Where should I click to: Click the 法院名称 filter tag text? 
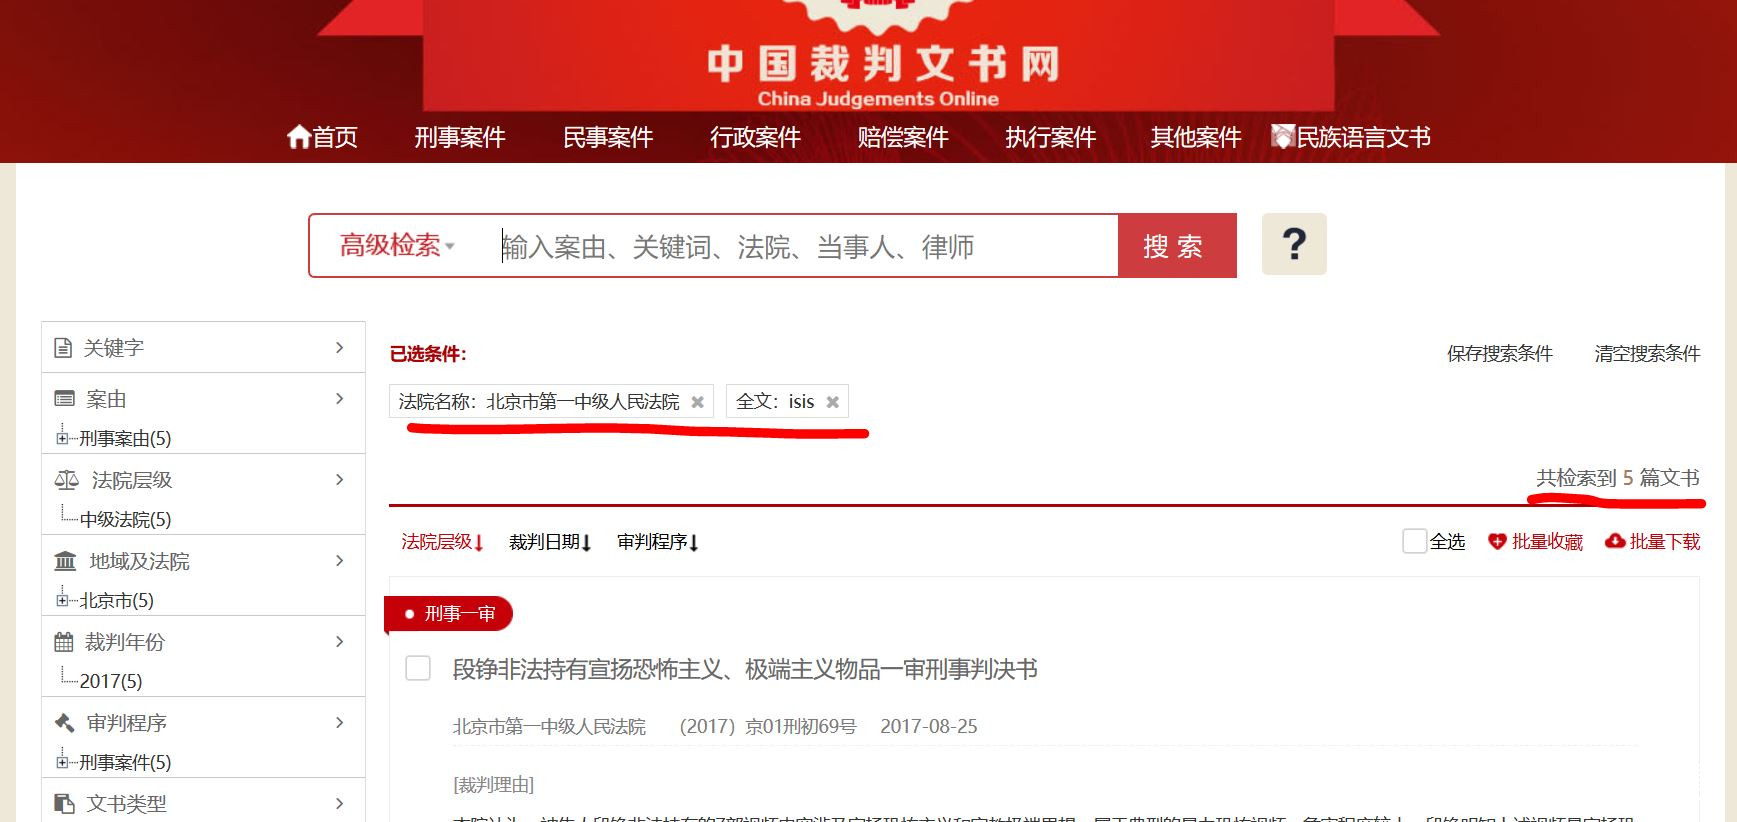point(539,402)
